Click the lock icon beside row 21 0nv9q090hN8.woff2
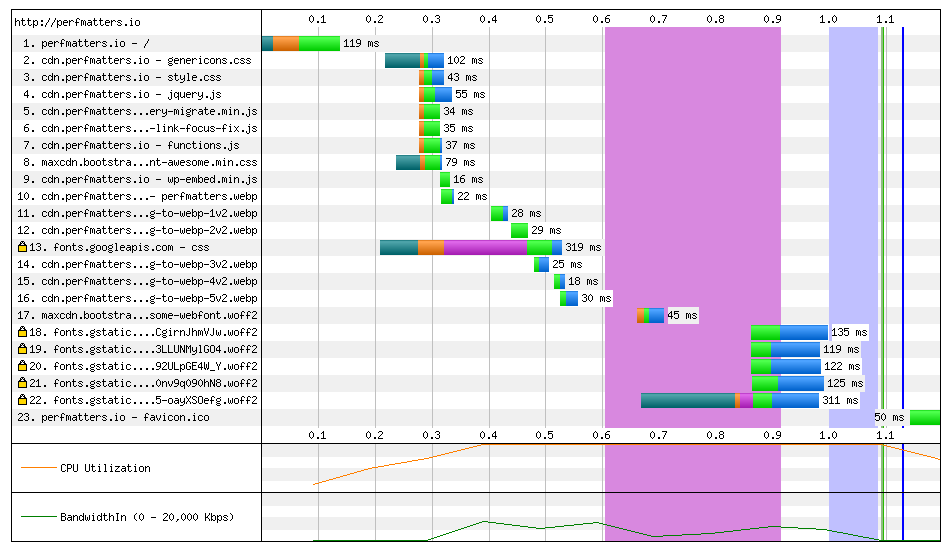This screenshot has height=551, width=949. coord(22,383)
